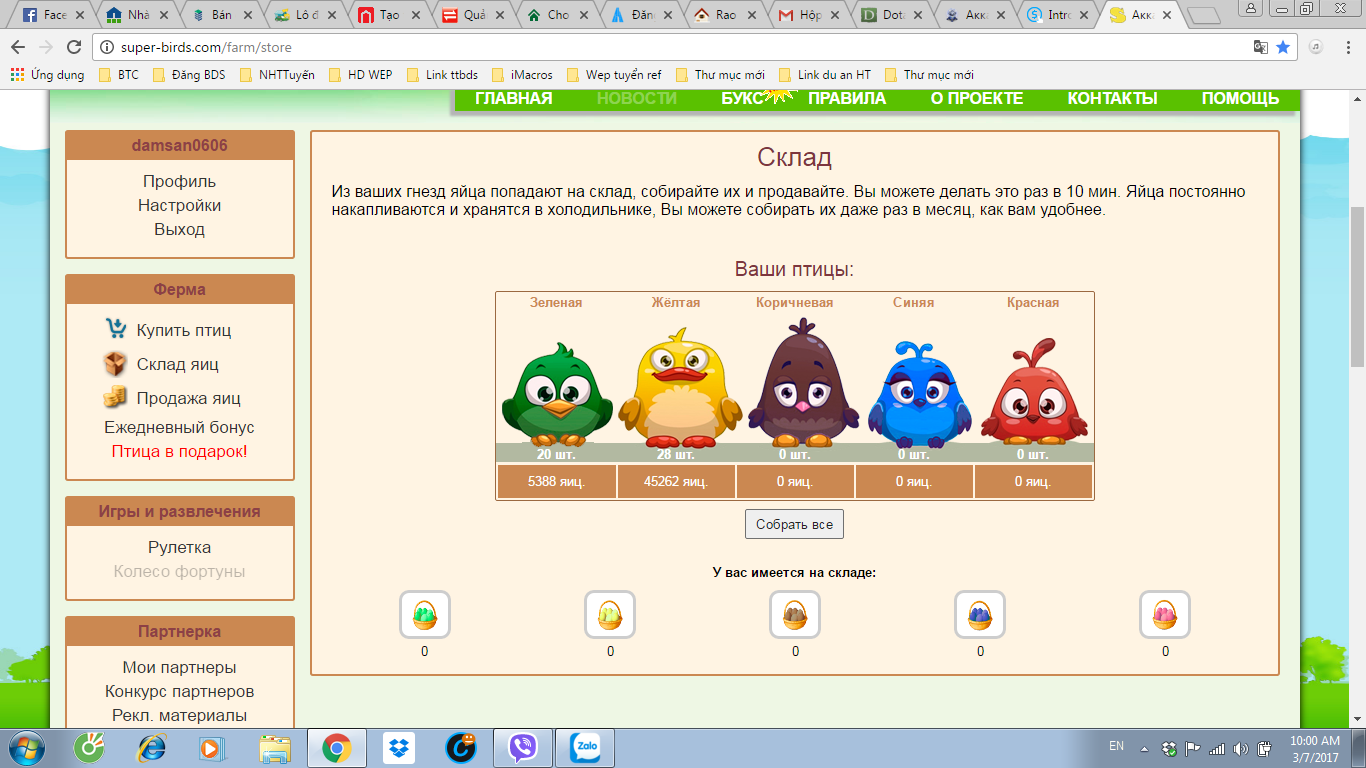Open Dropbox from the taskbar
This screenshot has height=768, width=1366.
(x=400, y=748)
